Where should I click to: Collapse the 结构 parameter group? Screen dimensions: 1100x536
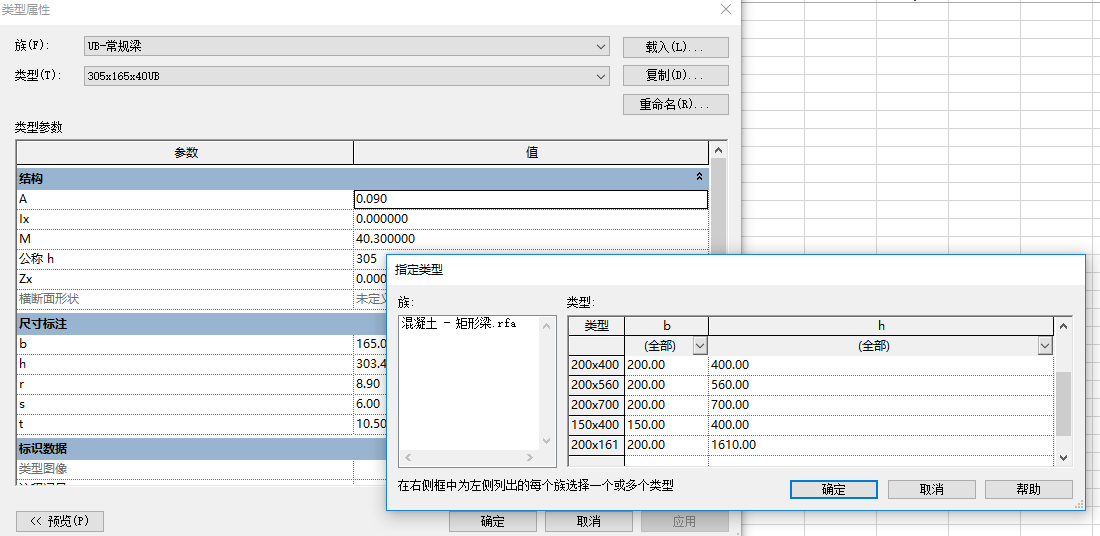point(699,177)
